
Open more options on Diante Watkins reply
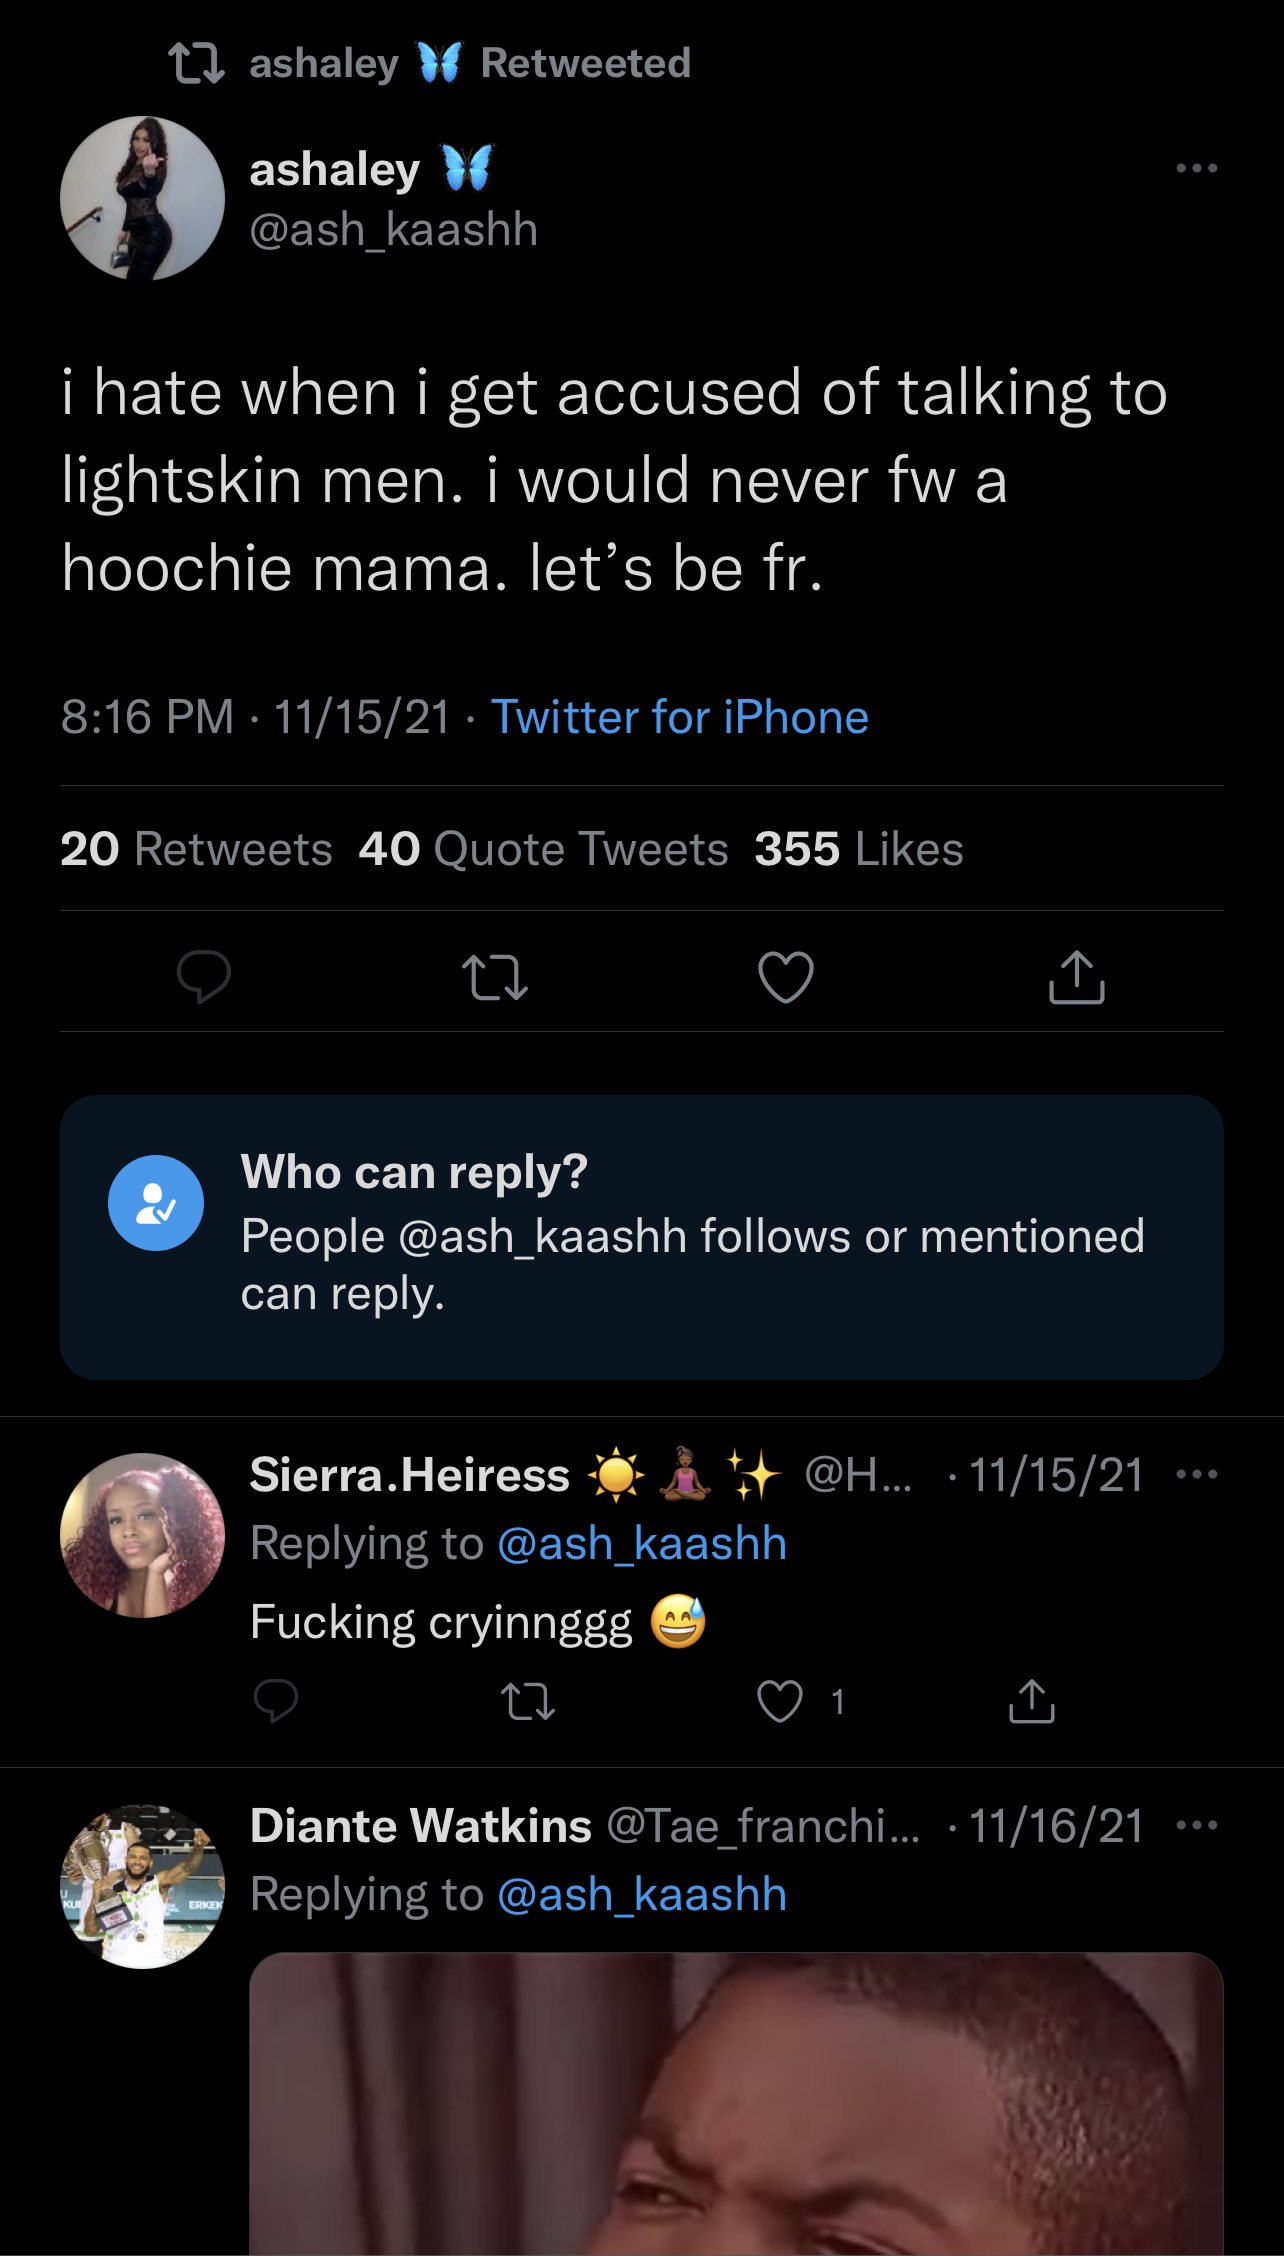pyautogui.click(x=1196, y=1825)
